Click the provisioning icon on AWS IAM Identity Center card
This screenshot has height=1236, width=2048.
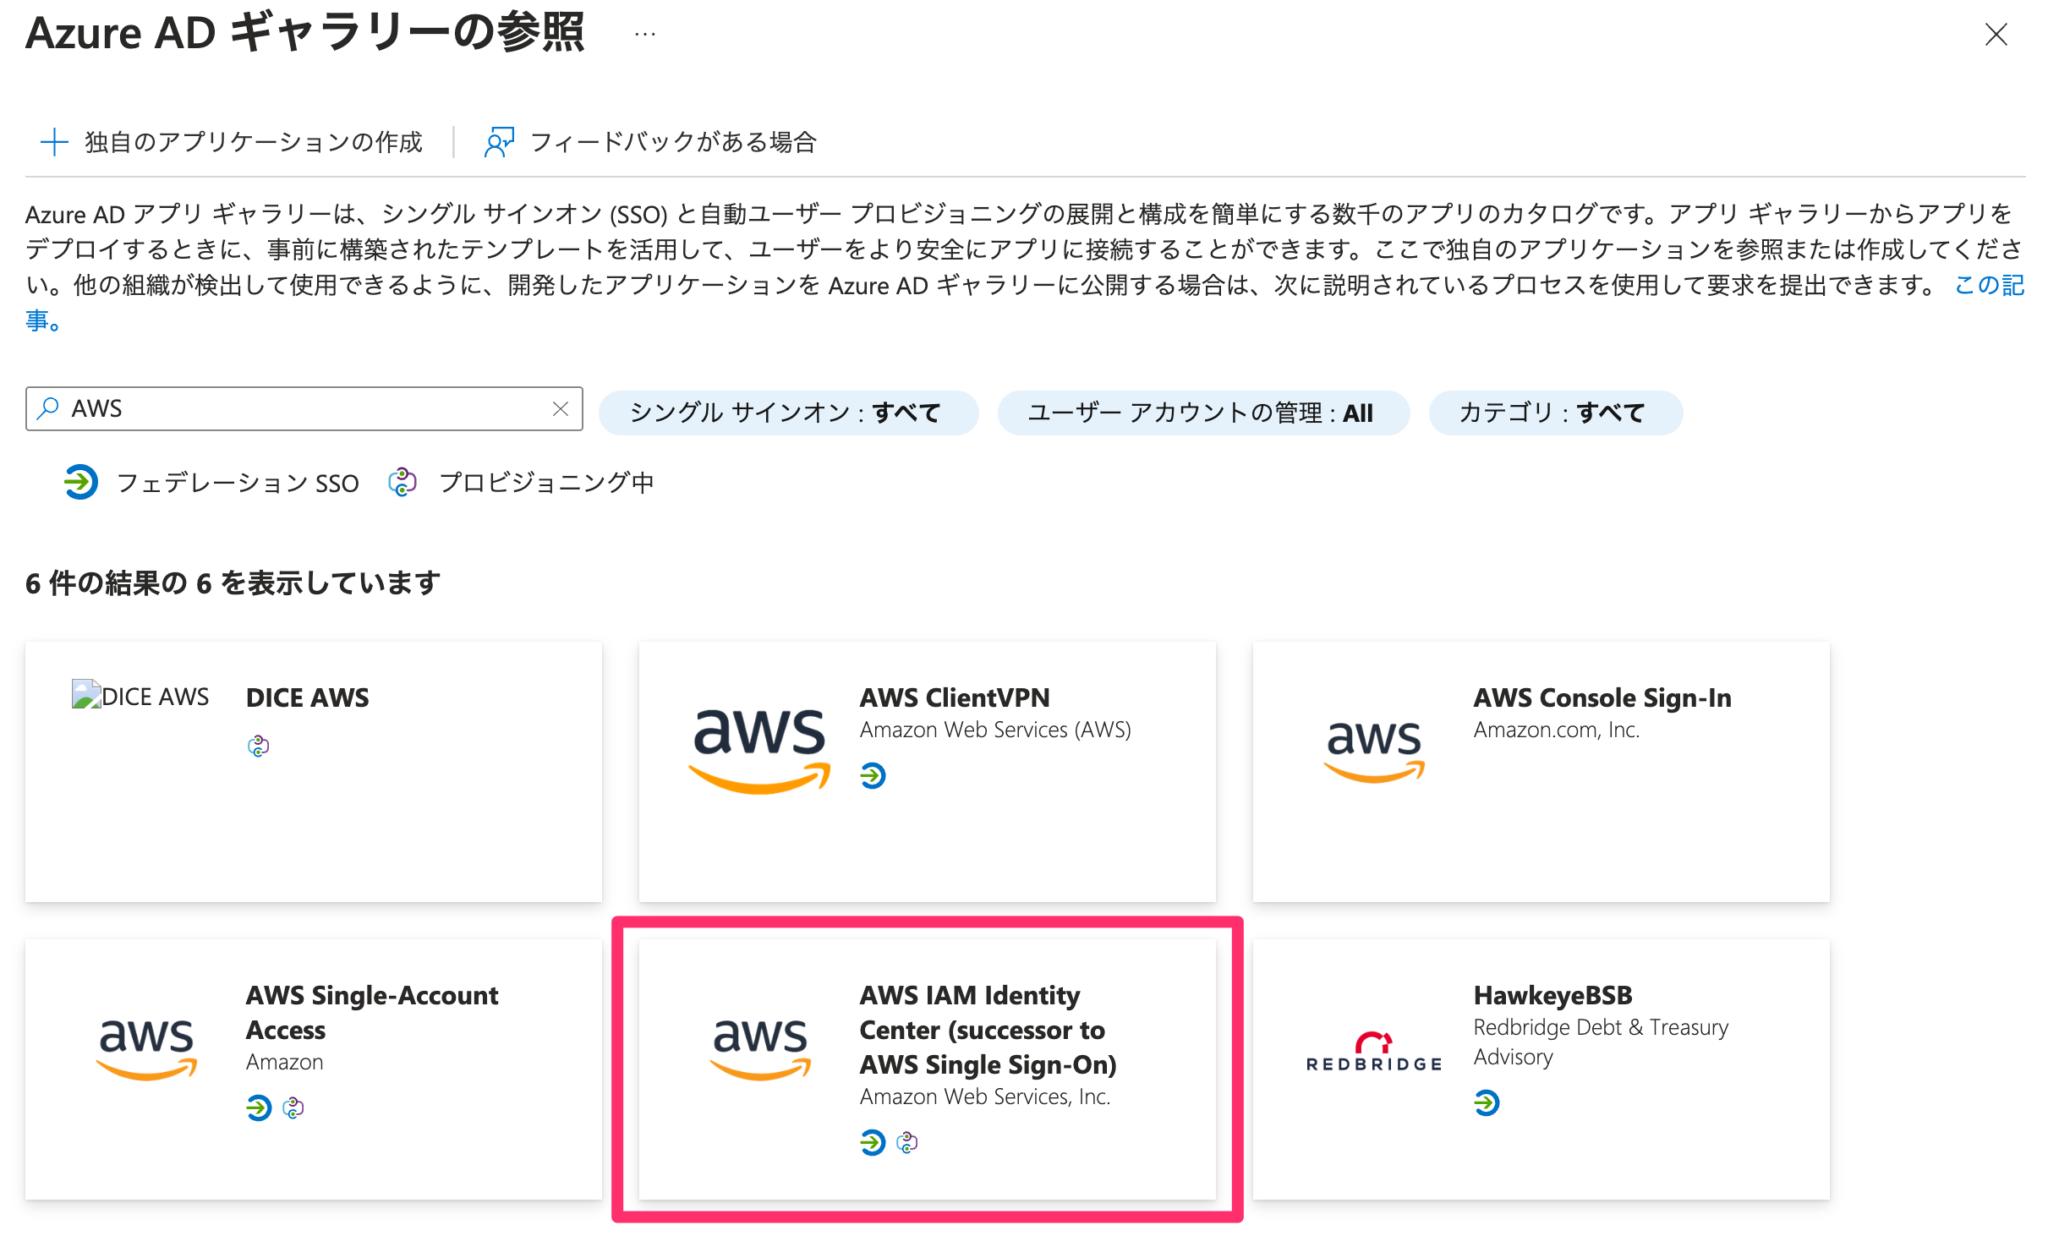[x=906, y=1142]
